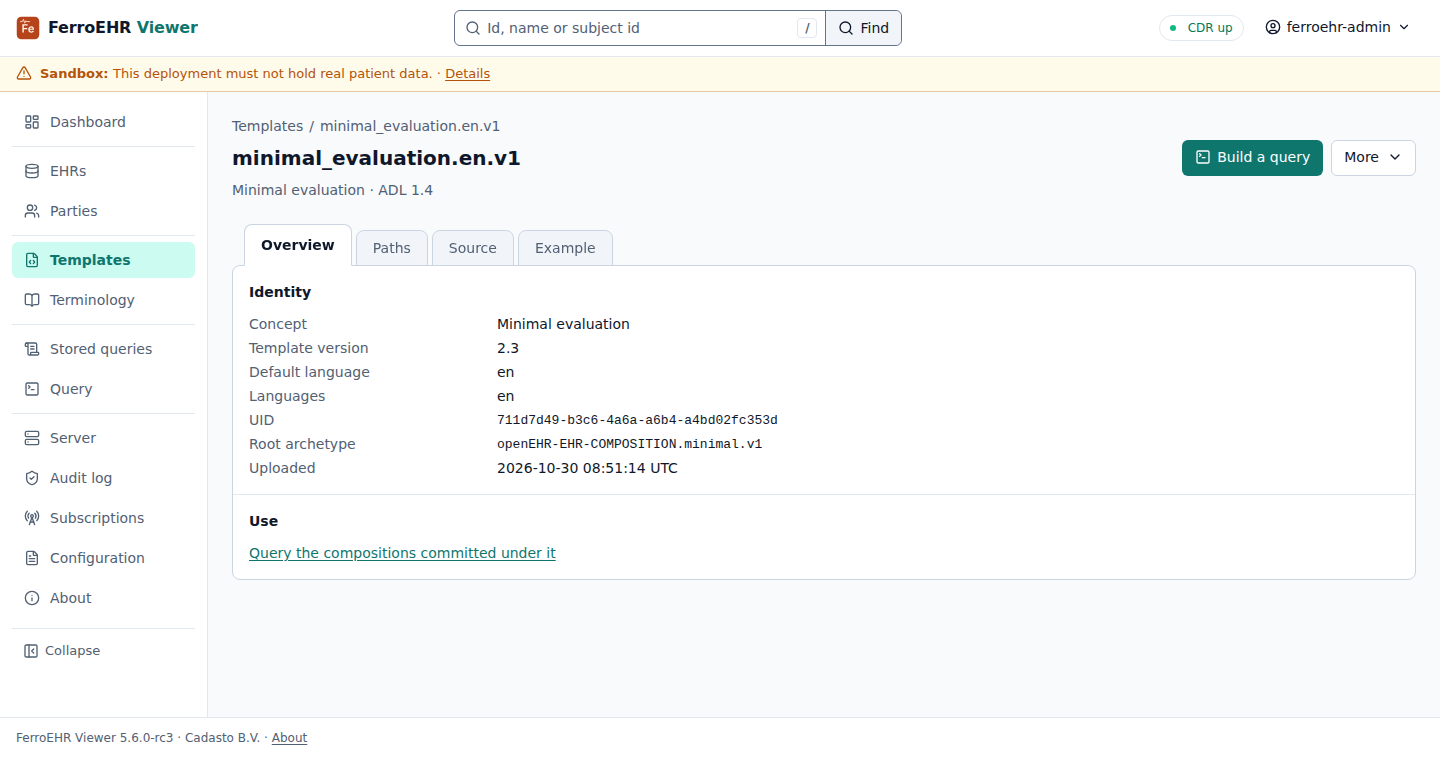Click the Configuration document icon
The height and width of the screenshot is (757, 1440).
(32, 558)
